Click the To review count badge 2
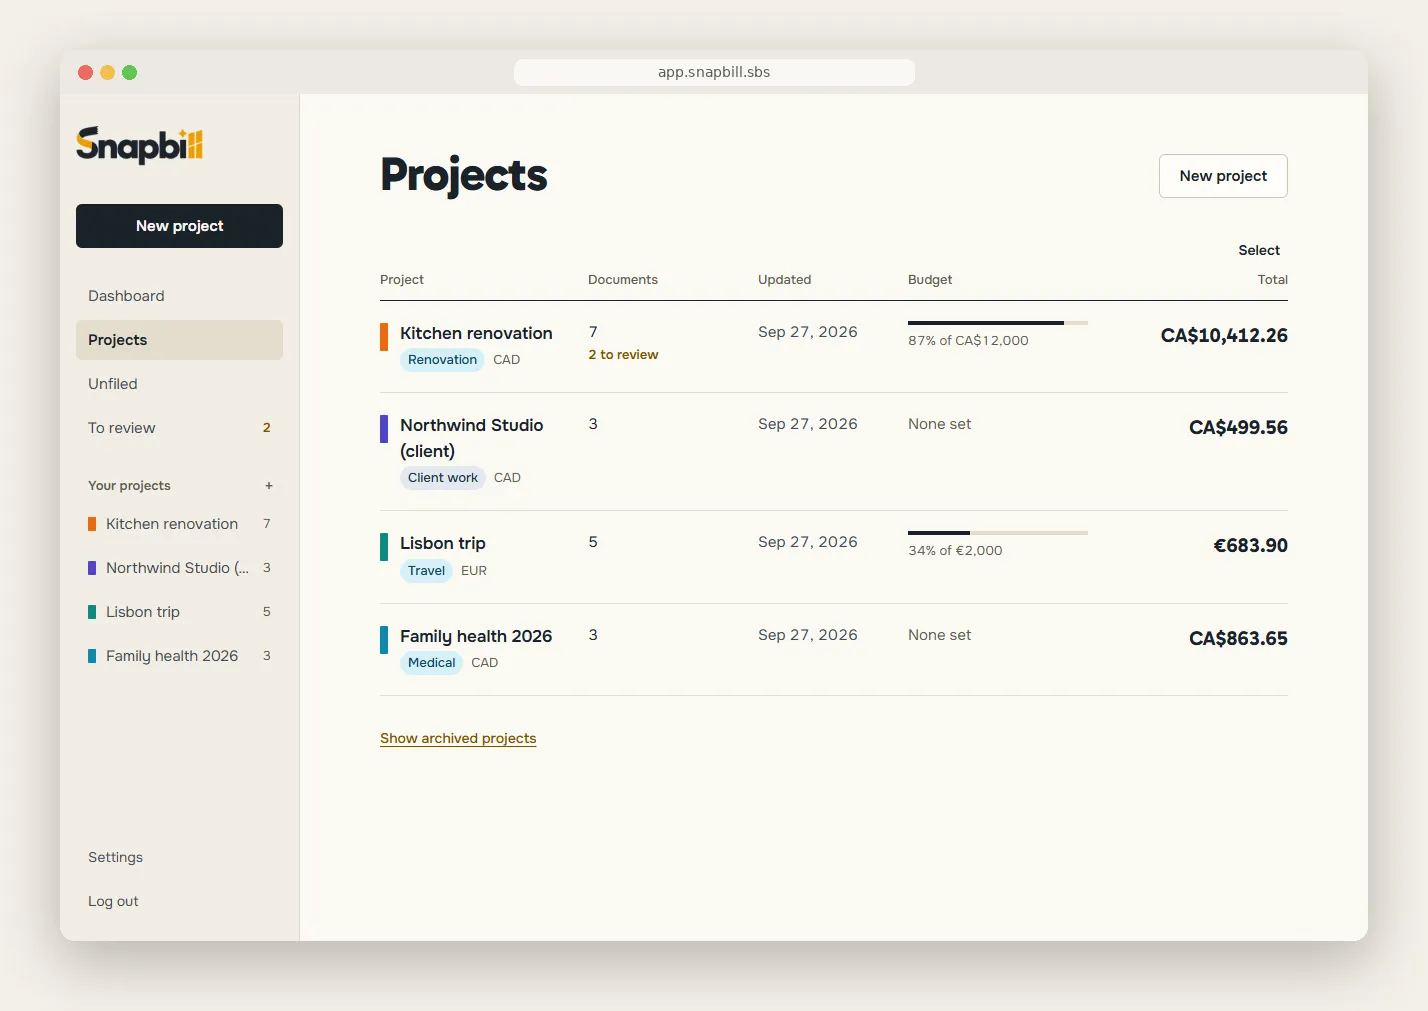This screenshot has width=1428, height=1011. pos(267,428)
